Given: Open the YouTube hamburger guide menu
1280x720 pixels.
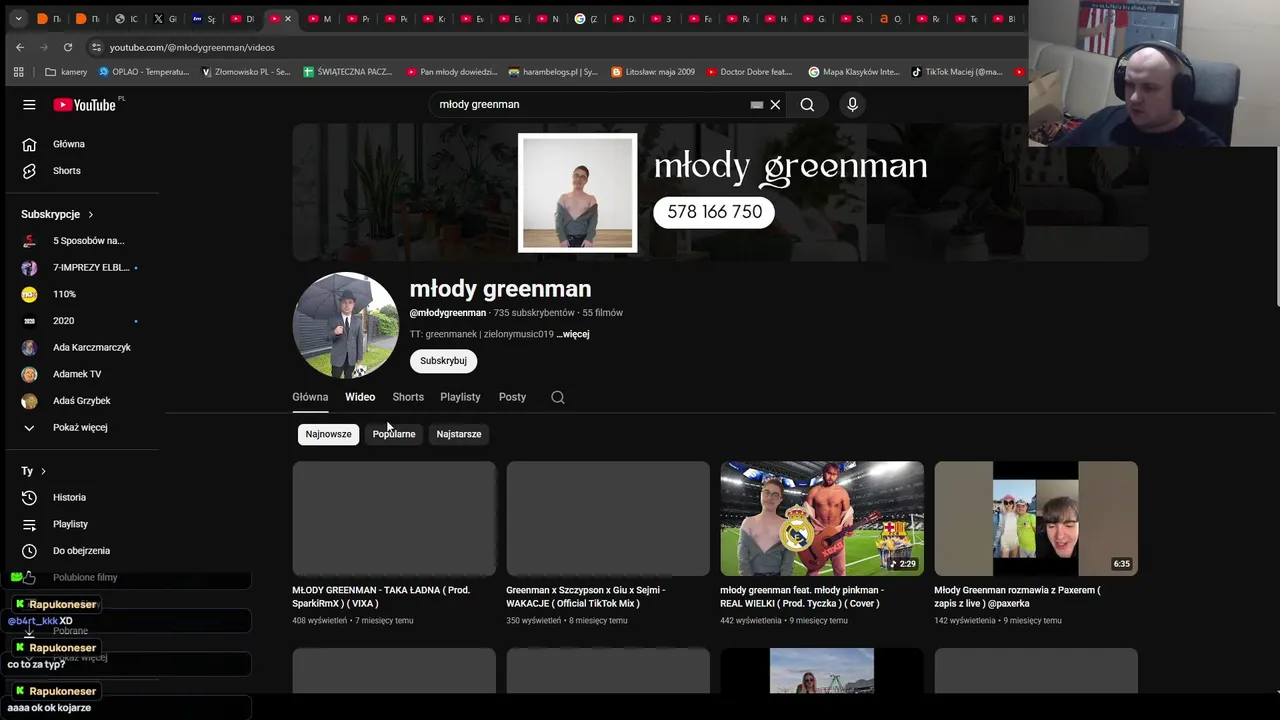Looking at the screenshot, I should 29,105.
